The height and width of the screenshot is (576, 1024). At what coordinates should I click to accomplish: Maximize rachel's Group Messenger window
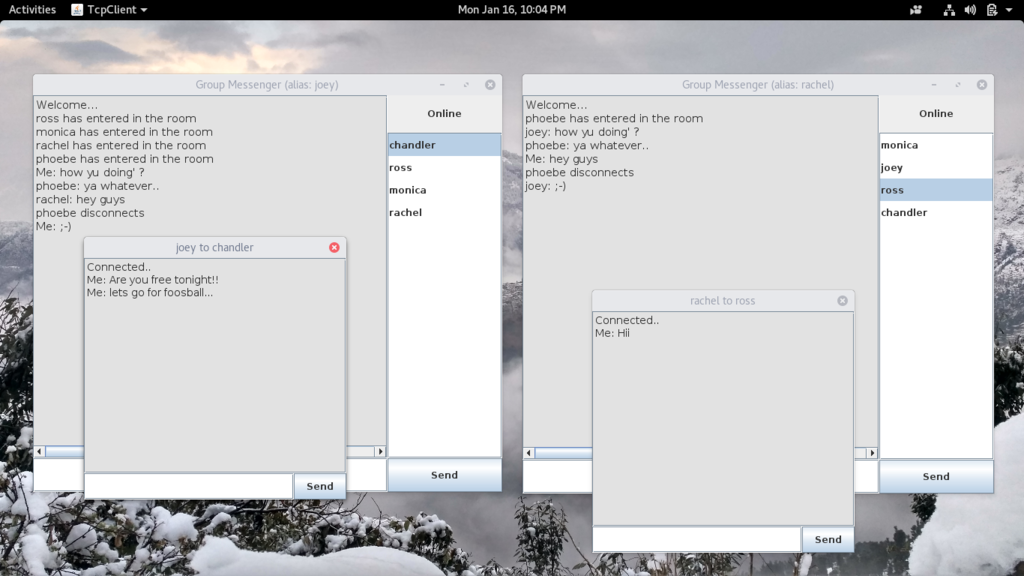tap(958, 85)
